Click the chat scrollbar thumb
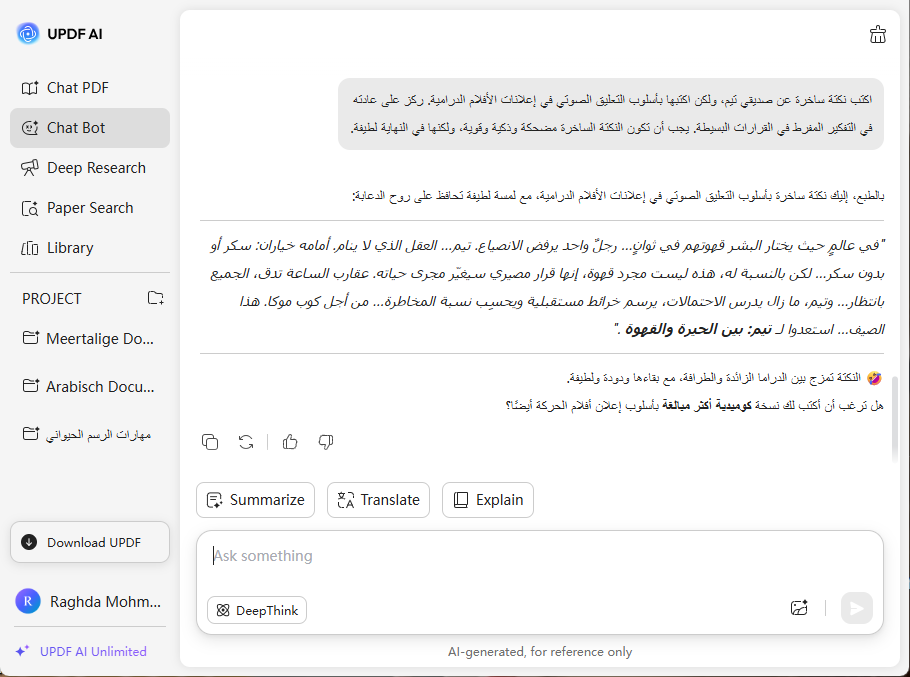 coord(894,419)
